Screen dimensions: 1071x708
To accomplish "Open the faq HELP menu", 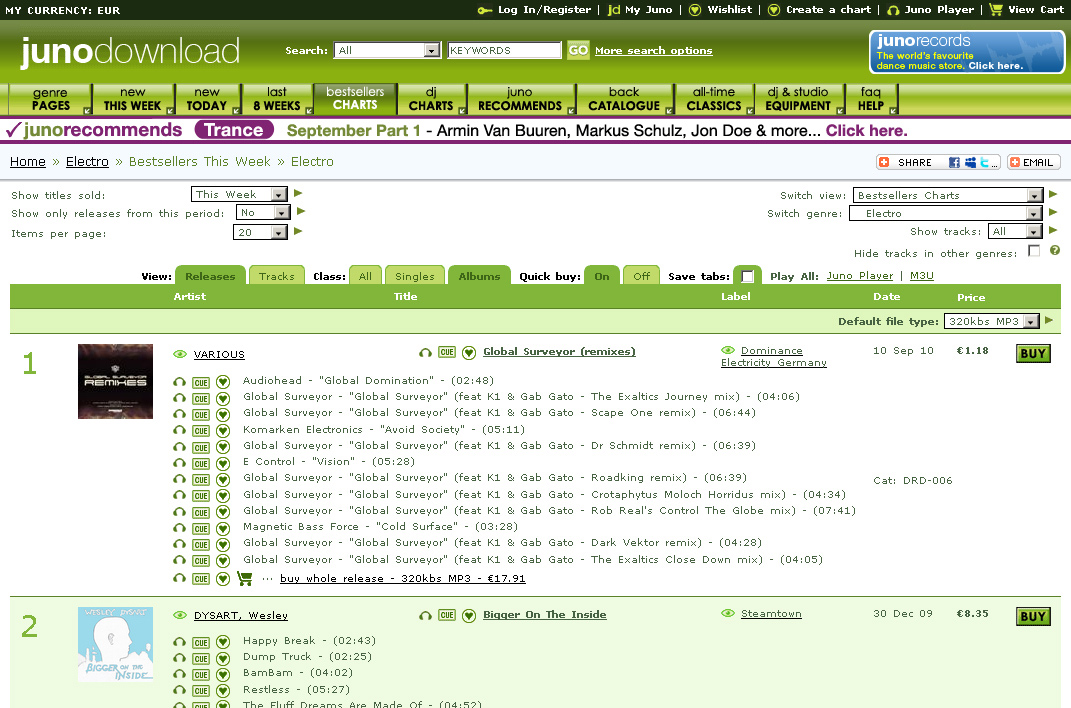I will (x=871, y=99).
